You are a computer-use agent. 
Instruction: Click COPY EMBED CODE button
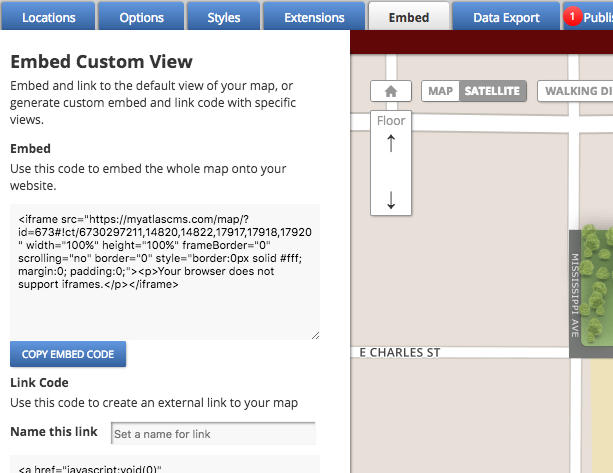click(68, 354)
